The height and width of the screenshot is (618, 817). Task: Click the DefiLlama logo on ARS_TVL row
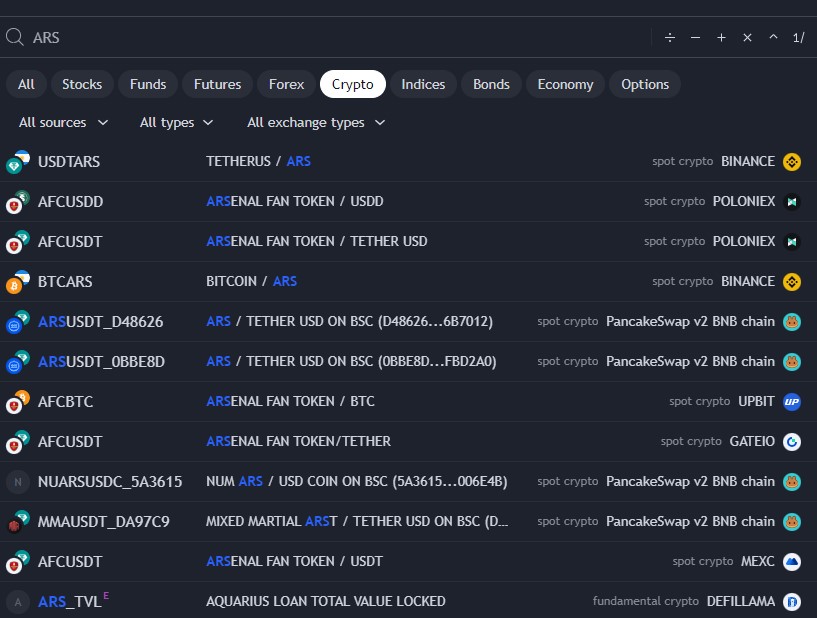click(792, 601)
